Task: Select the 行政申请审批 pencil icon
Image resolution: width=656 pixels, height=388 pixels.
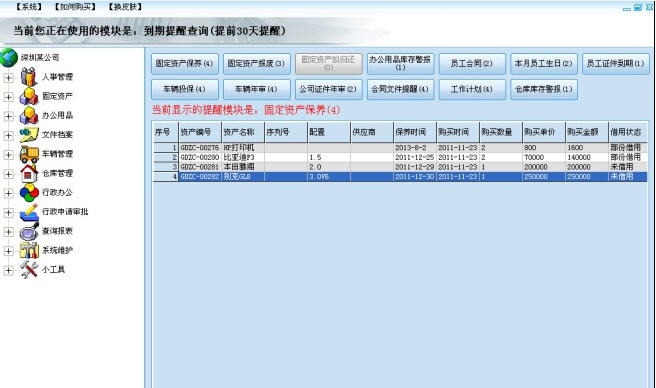Action: click(x=29, y=212)
